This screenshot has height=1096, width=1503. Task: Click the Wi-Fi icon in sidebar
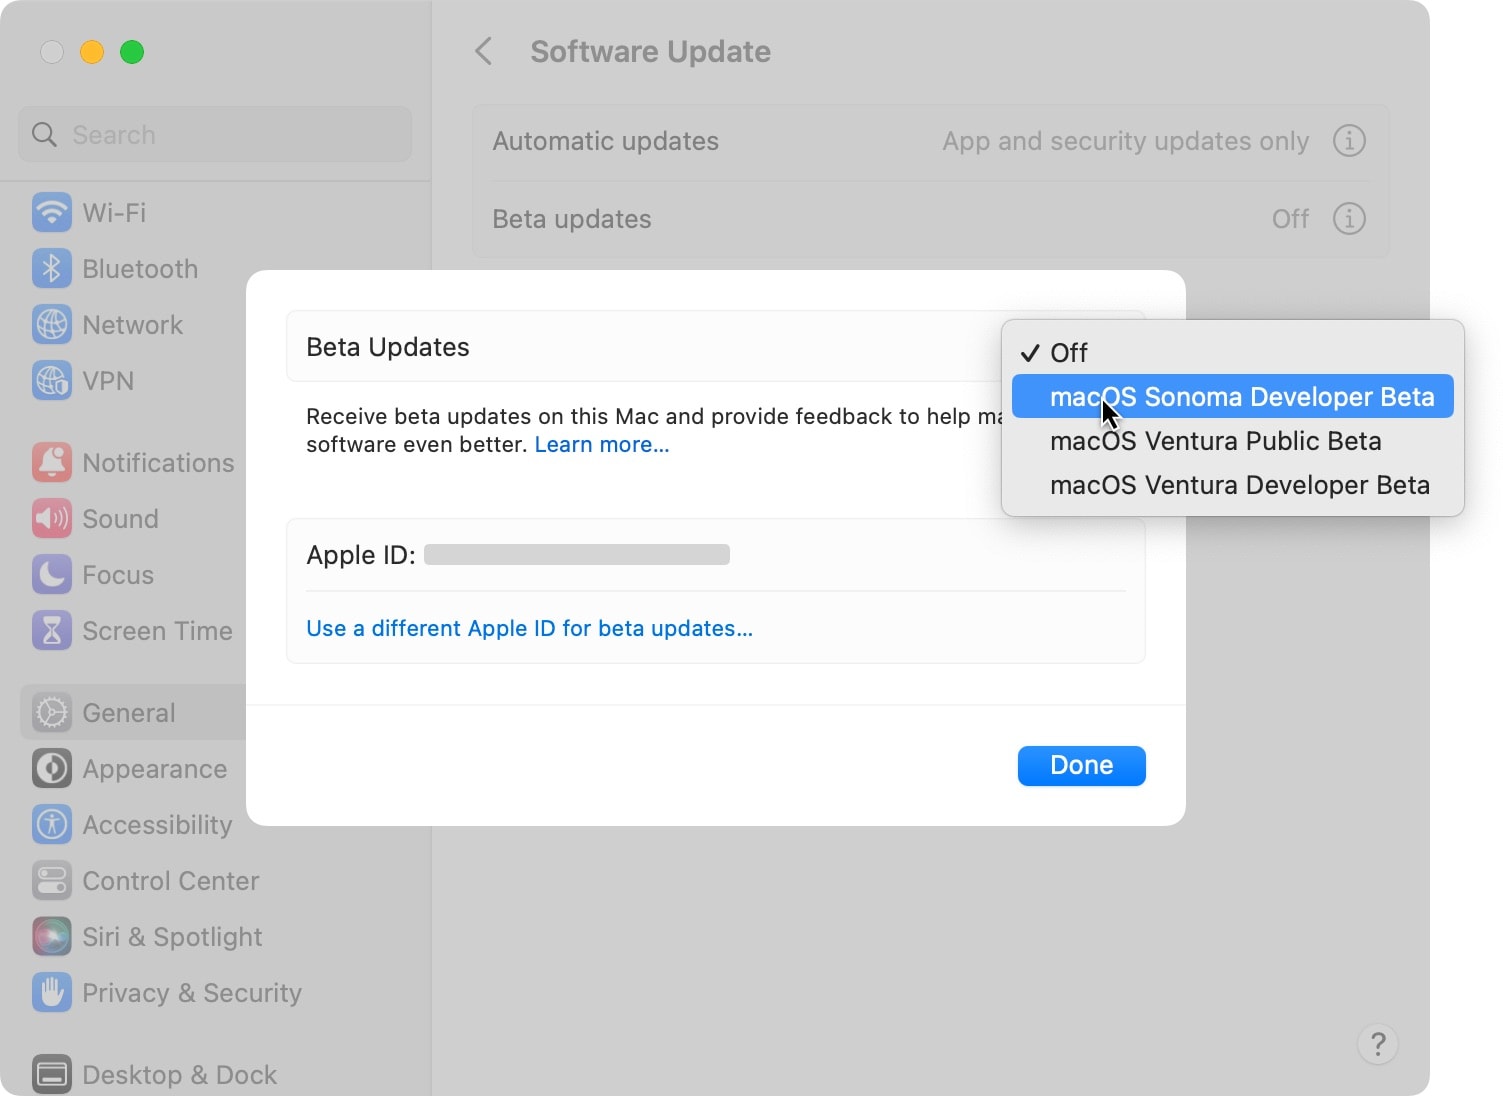[51, 212]
